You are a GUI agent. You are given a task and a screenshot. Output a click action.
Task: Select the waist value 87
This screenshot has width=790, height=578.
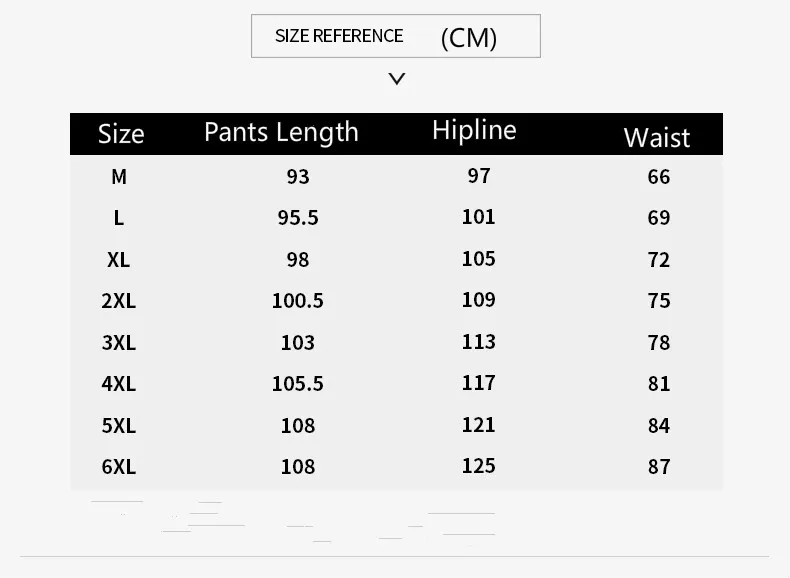tap(659, 467)
